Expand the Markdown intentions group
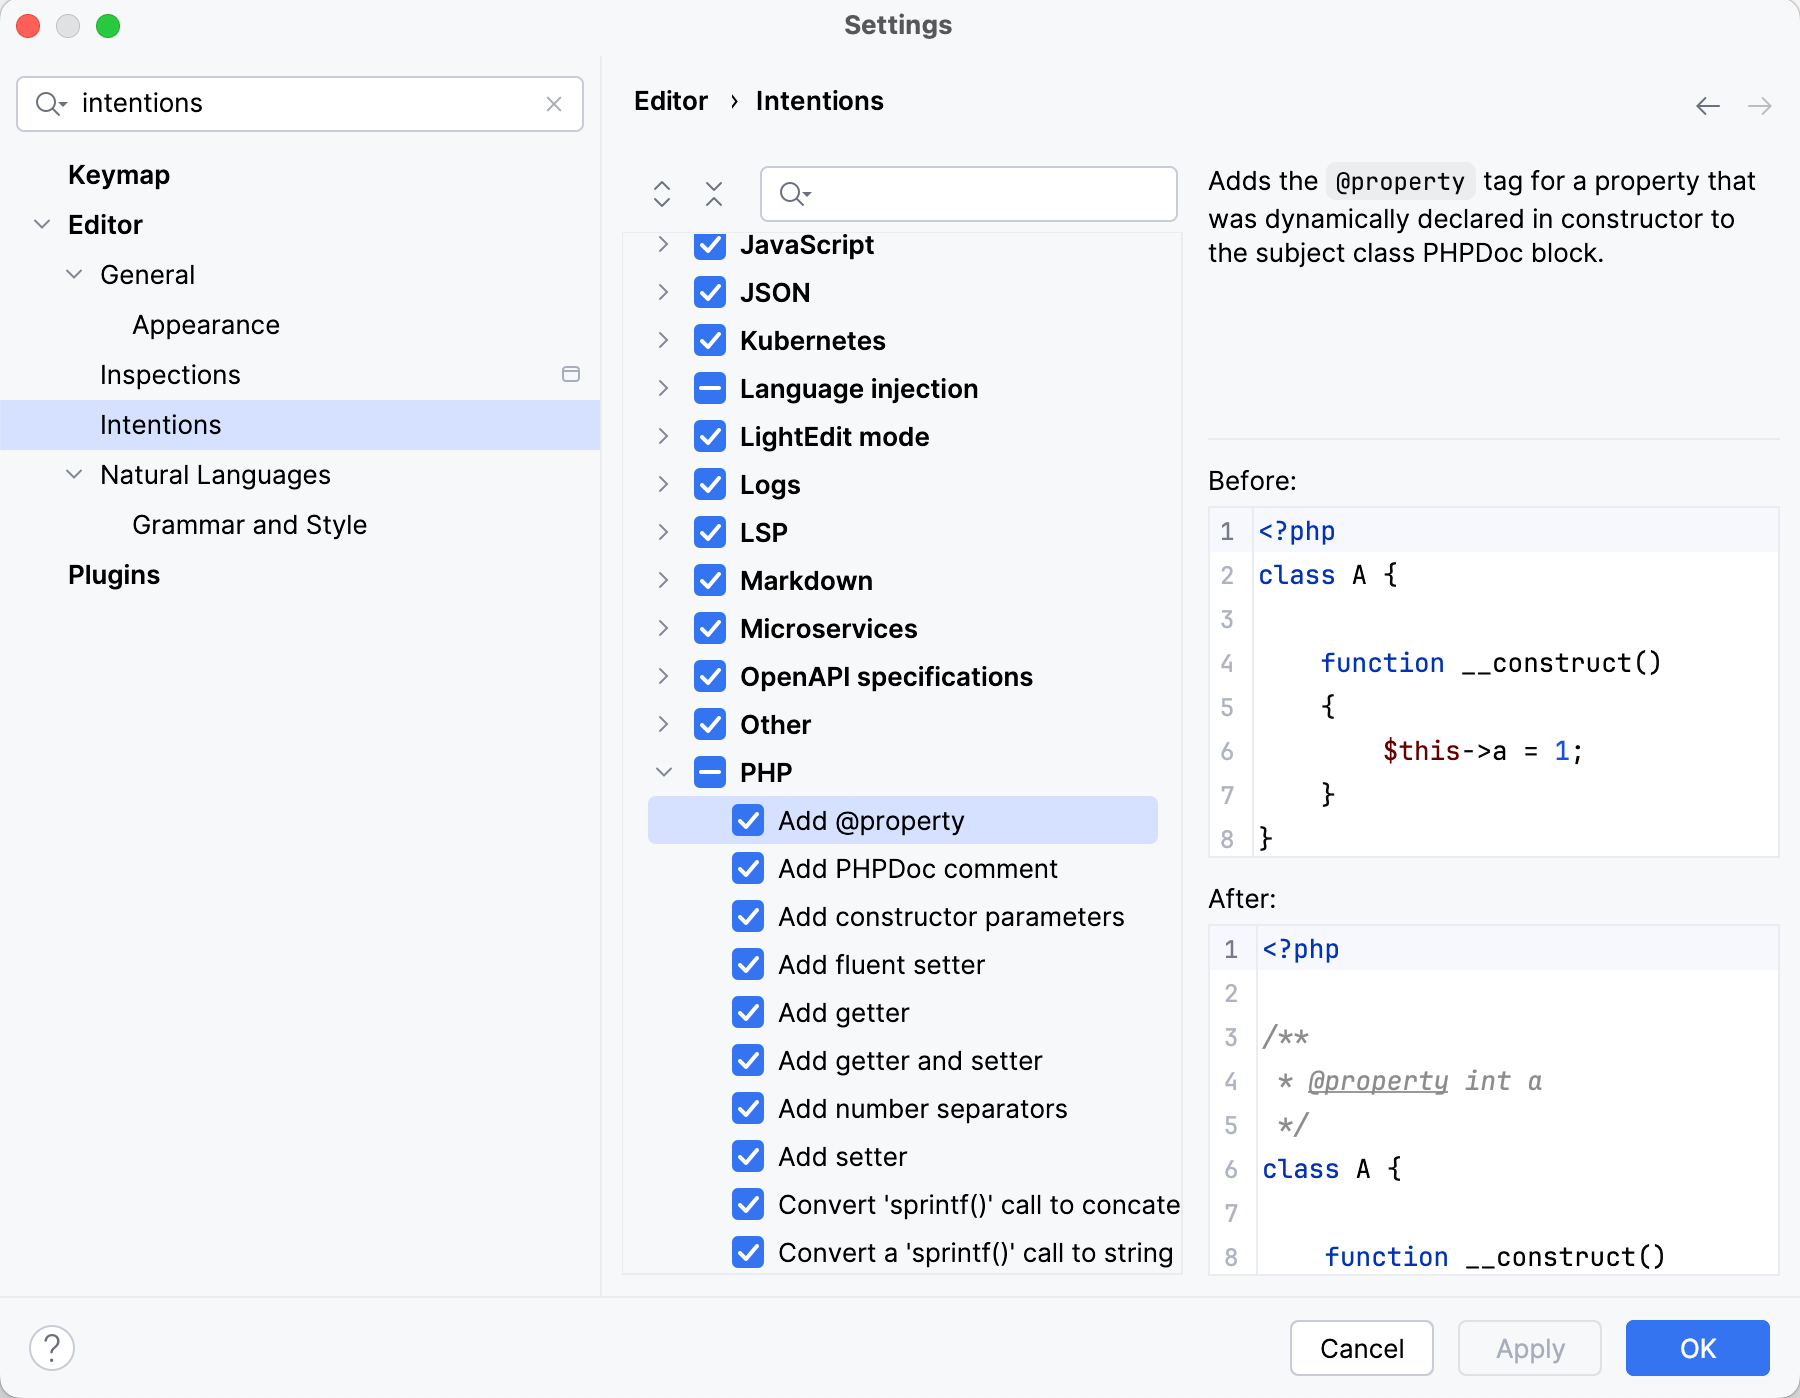1800x1398 pixels. click(x=664, y=580)
